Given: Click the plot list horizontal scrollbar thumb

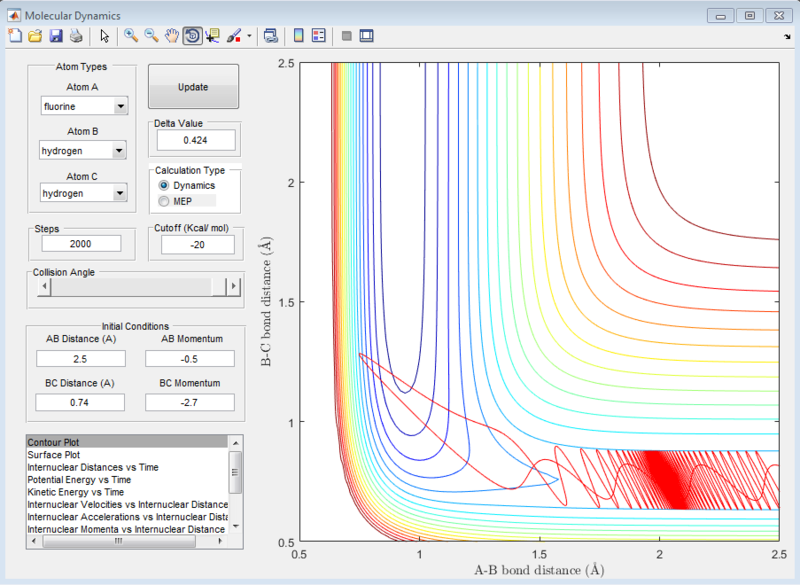Looking at the screenshot, I should click(x=118, y=541).
